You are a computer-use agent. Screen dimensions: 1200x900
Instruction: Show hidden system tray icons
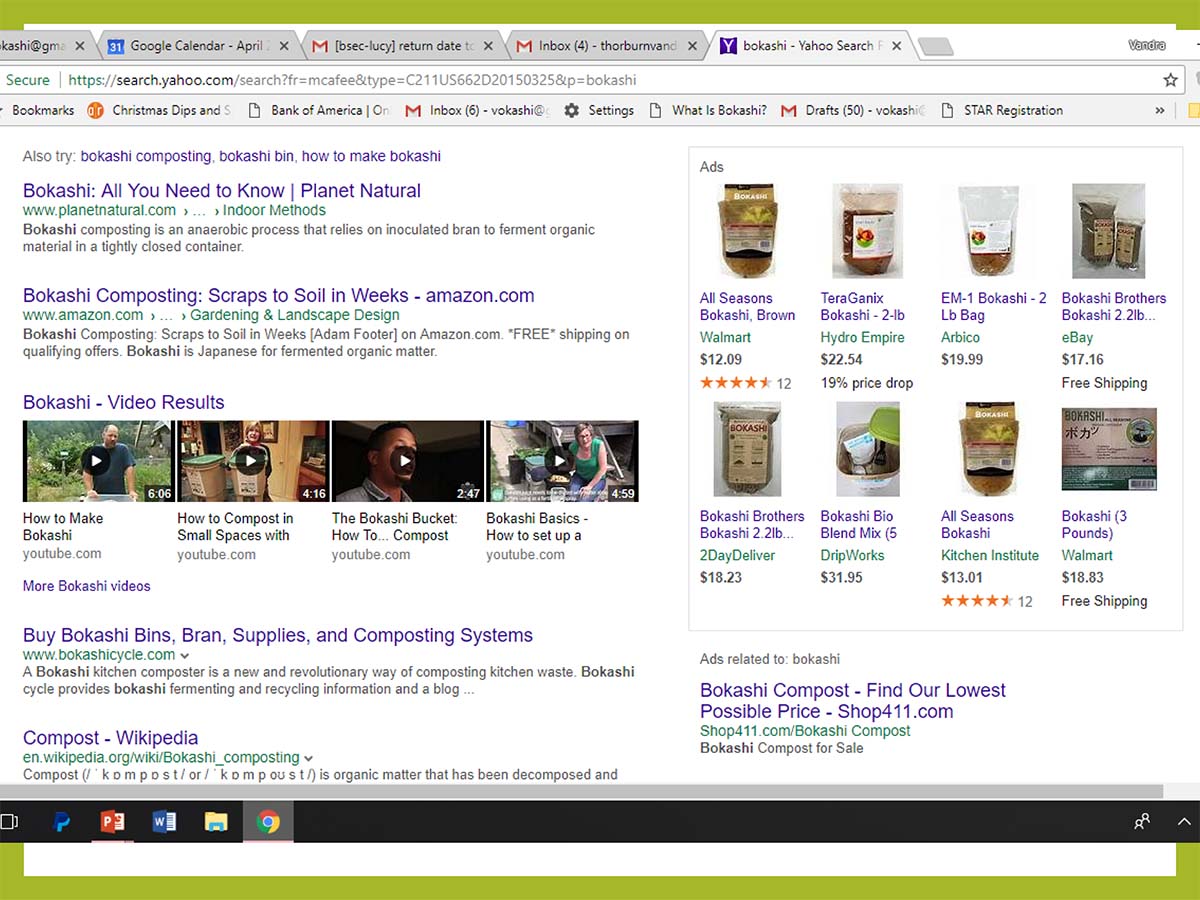(1184, 822)
